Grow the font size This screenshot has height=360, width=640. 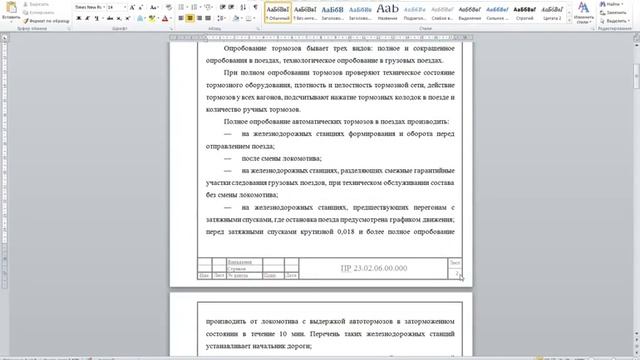pyautogui.click(x=132, y=7)
